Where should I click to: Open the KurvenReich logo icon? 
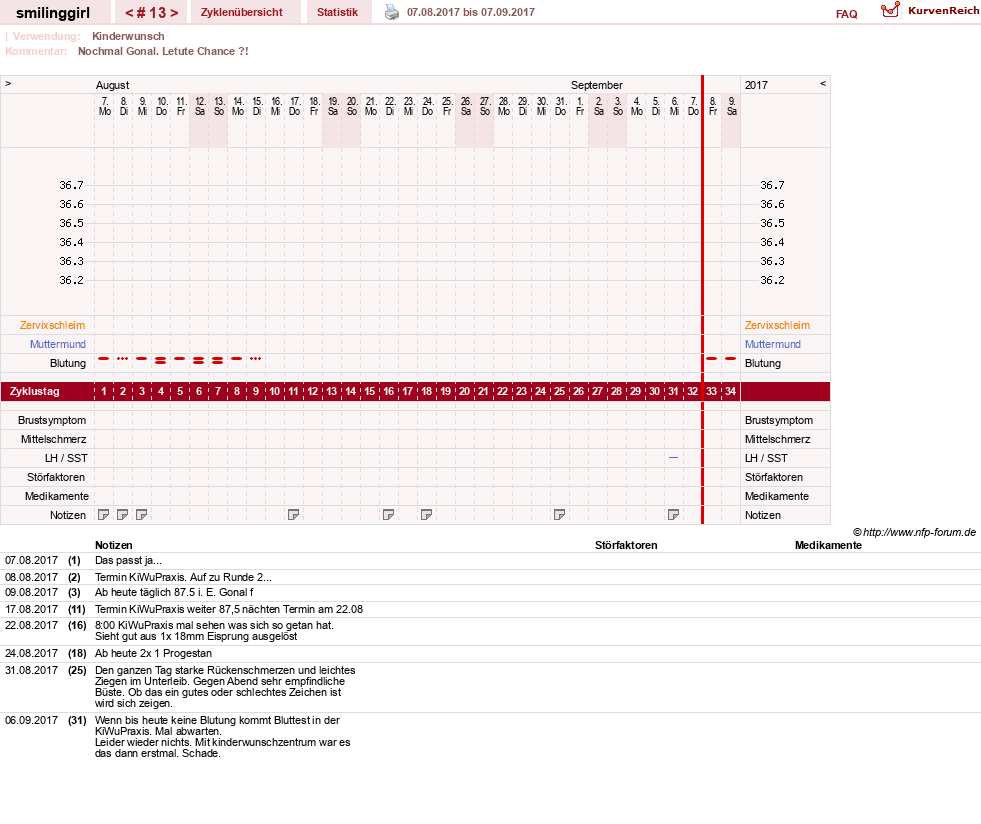[890, 10]
